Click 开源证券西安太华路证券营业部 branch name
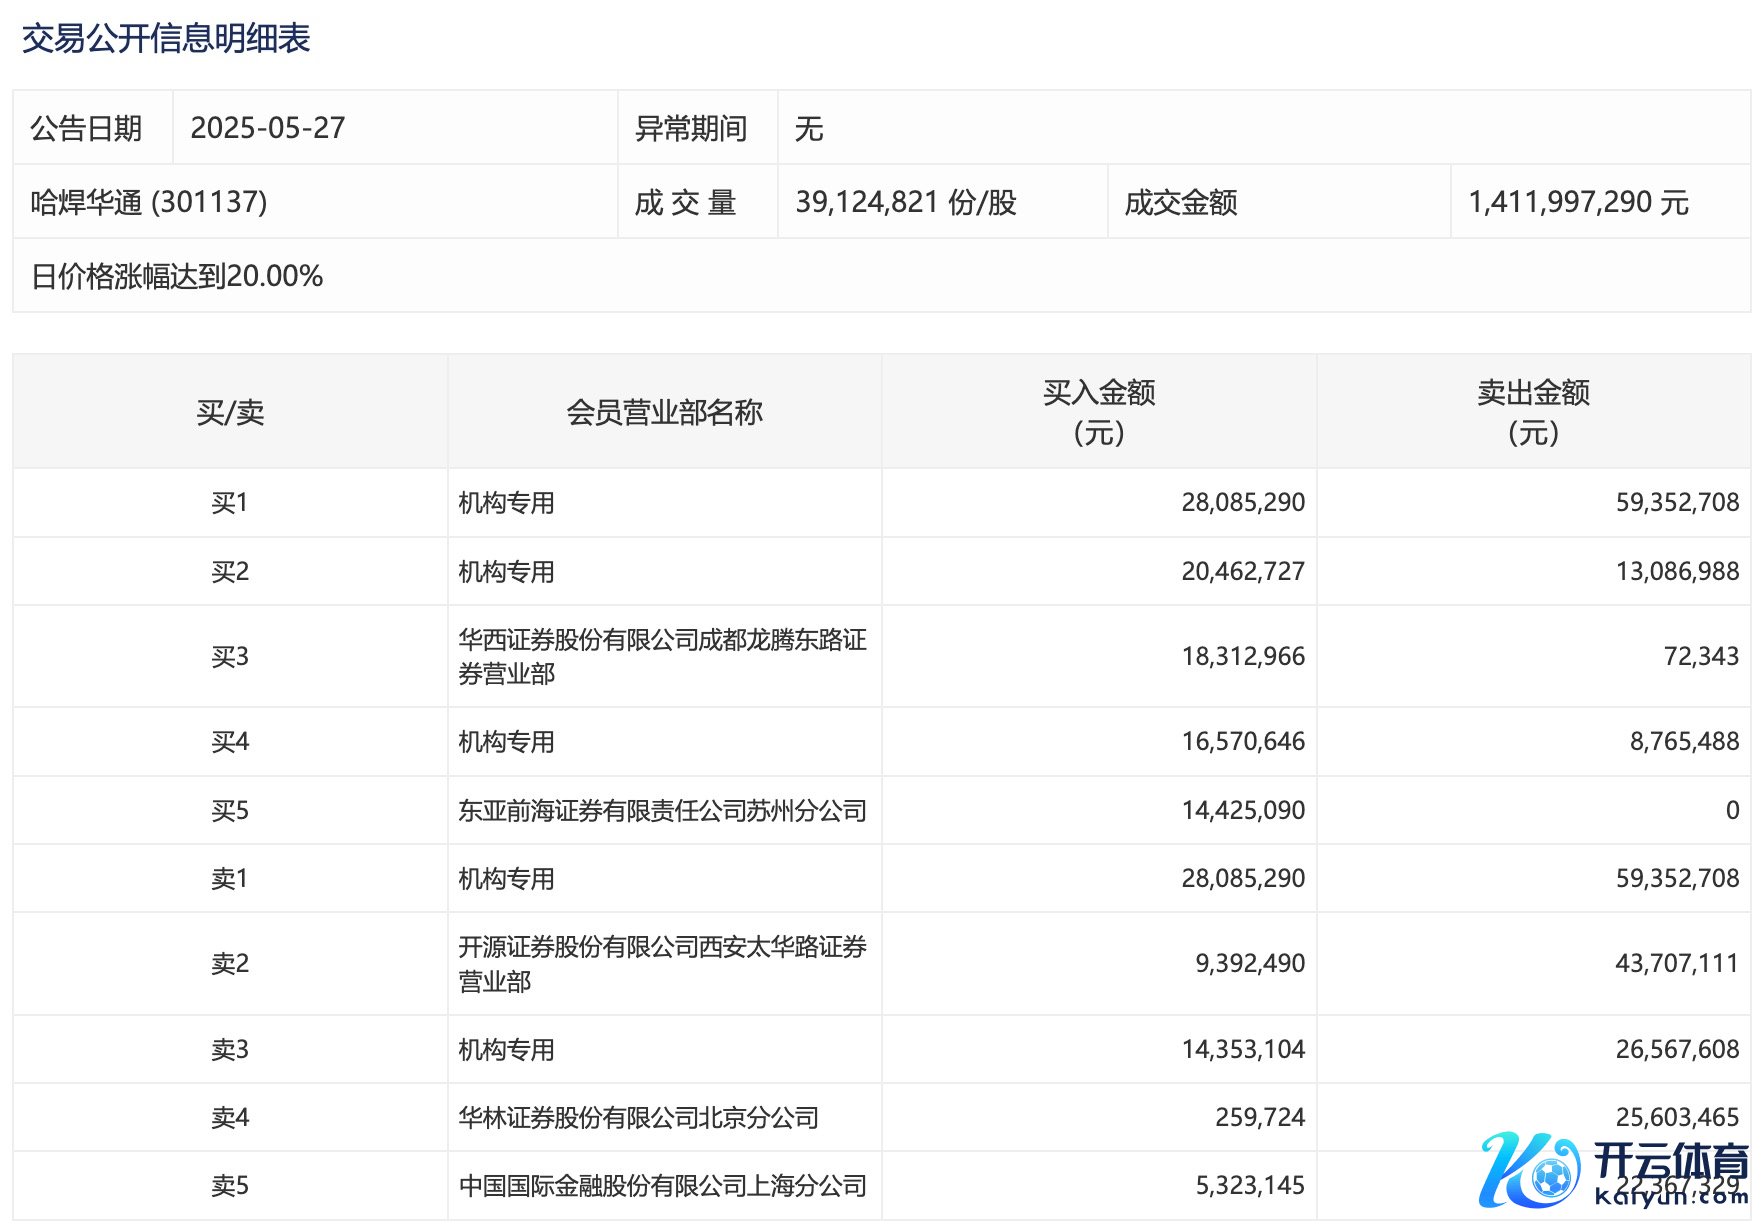Viewport: 1764px width, 1230px height. pos(661,963)
